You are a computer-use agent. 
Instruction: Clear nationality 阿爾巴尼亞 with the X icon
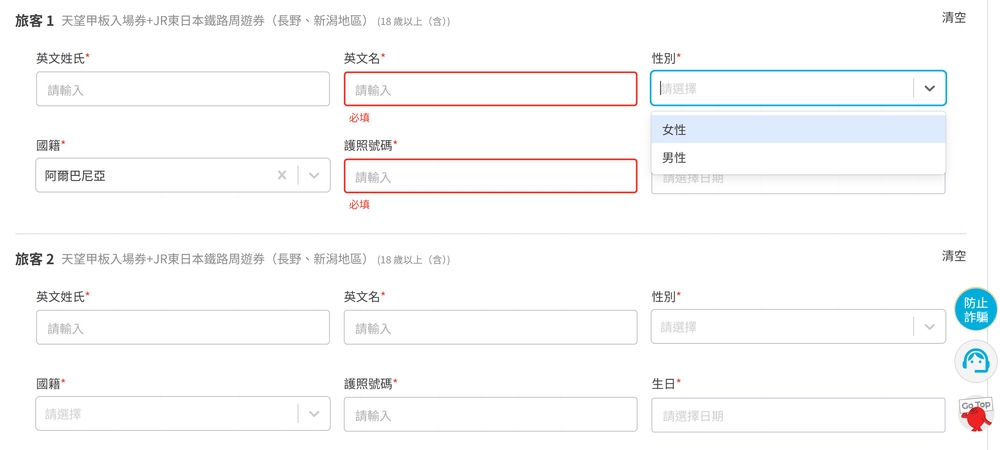pos(282,175)
